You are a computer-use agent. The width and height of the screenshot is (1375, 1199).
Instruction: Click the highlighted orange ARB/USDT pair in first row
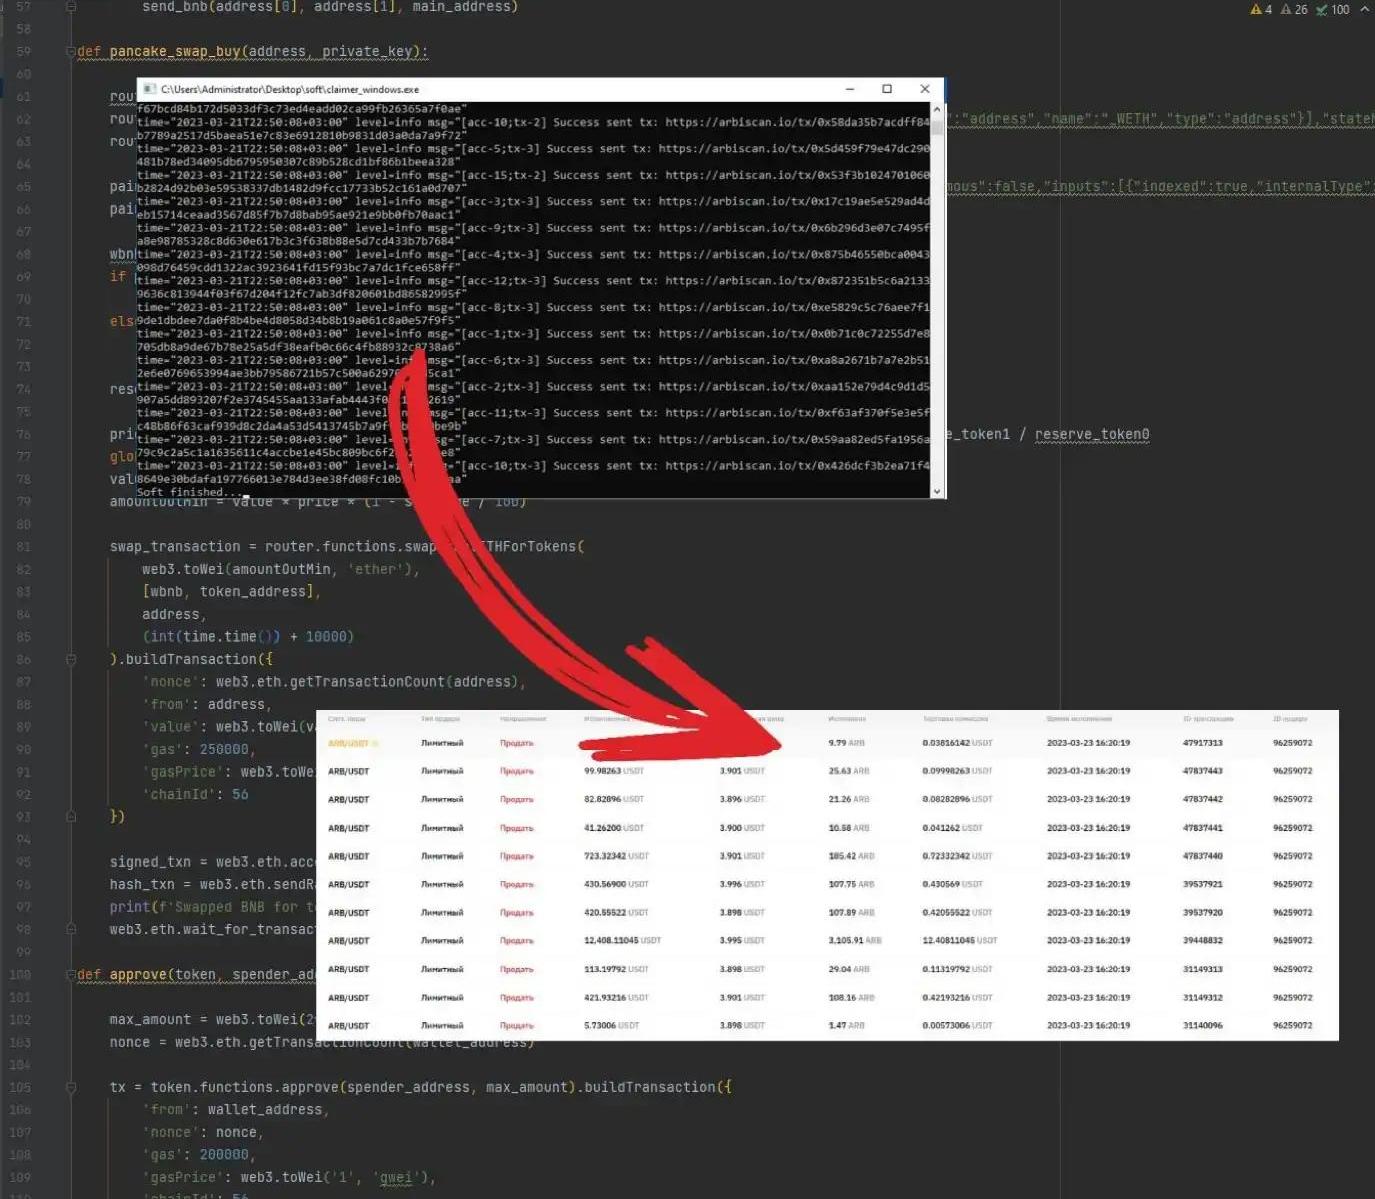pyautogui.click(x=349, y=743)
